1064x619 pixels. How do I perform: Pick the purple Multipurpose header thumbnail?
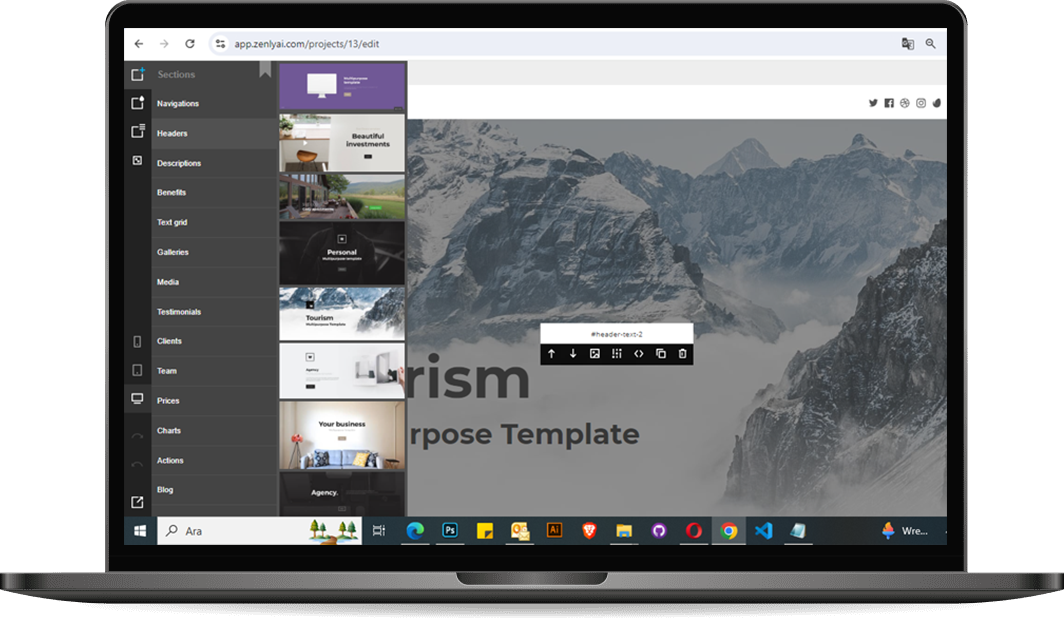pyautogui.click(x=342, y=87)
